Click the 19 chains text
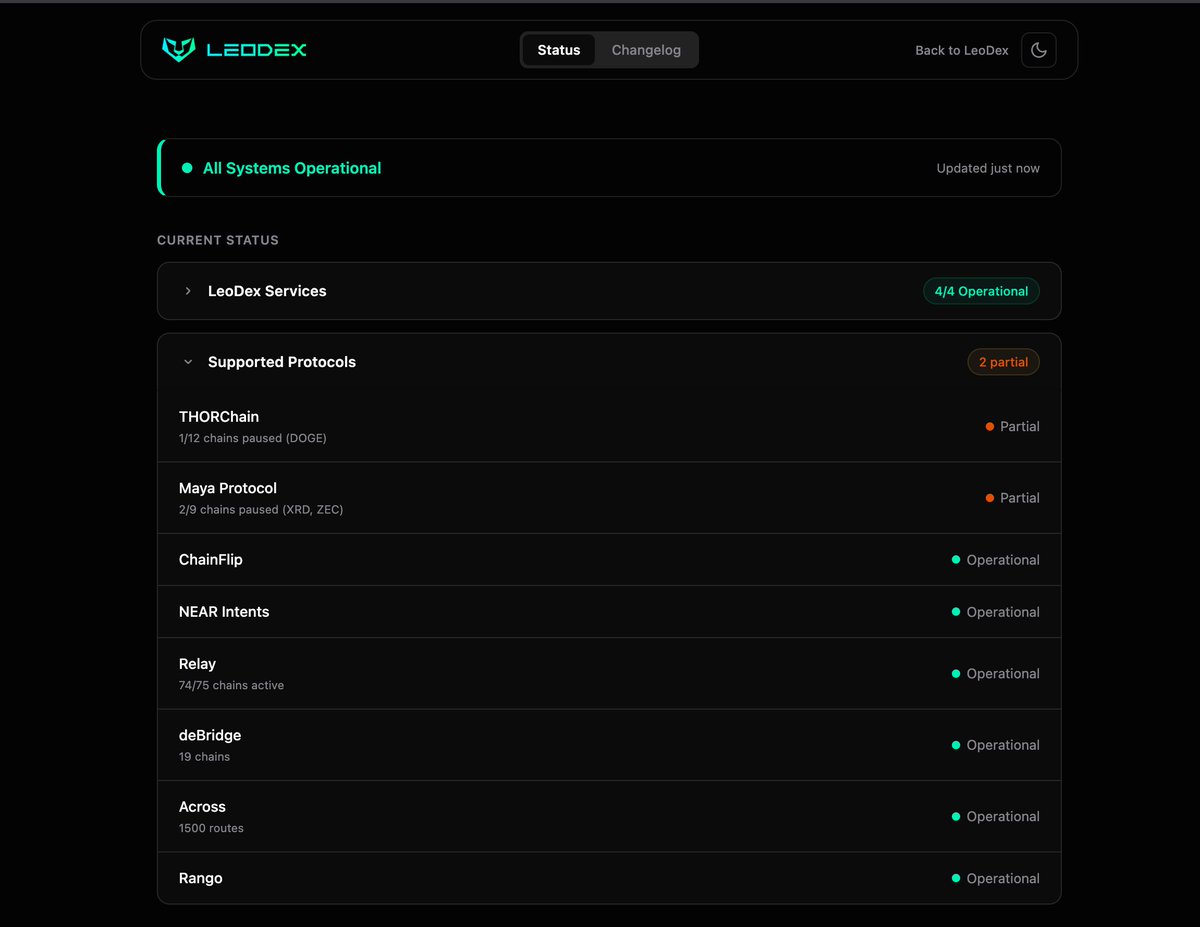 coord(204,757)
